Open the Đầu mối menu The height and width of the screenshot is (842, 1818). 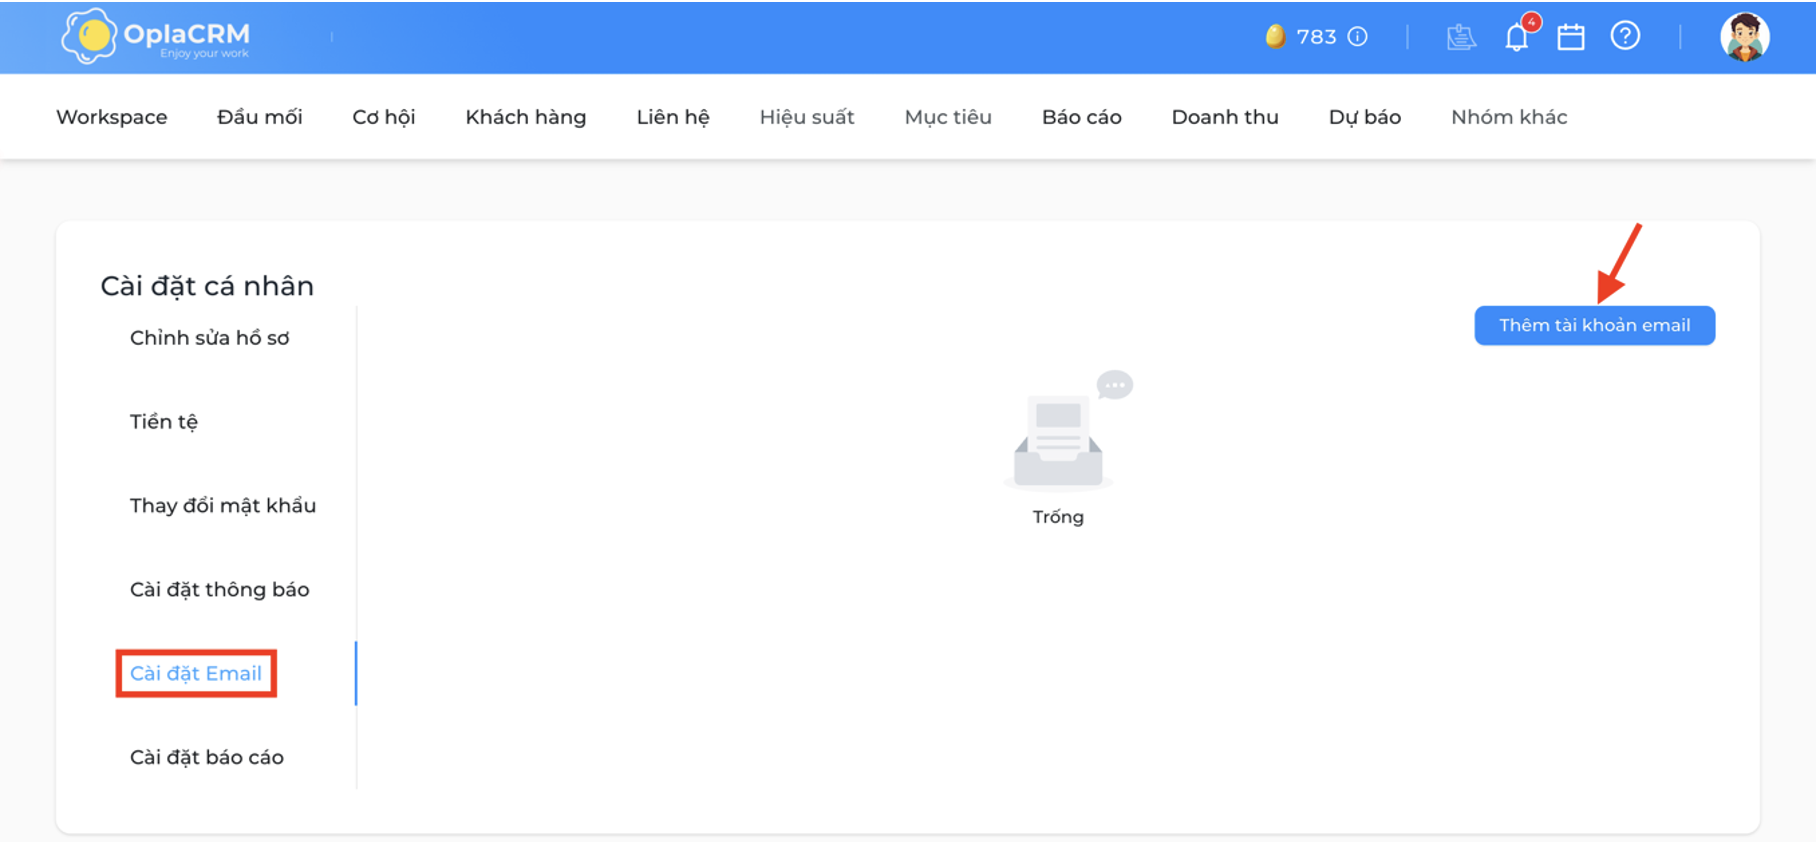(260, 117)
